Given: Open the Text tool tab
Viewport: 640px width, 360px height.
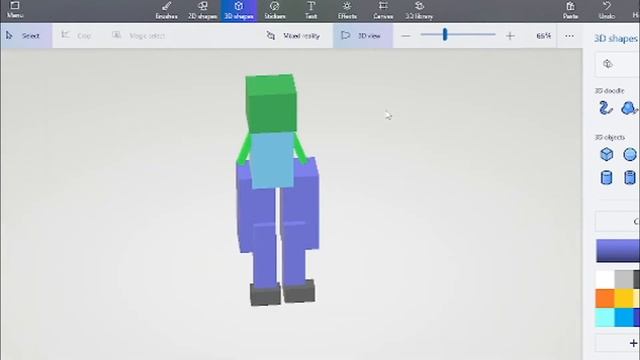Looking at the screenshot, I should pyautogui.click(x=311, y=11).
